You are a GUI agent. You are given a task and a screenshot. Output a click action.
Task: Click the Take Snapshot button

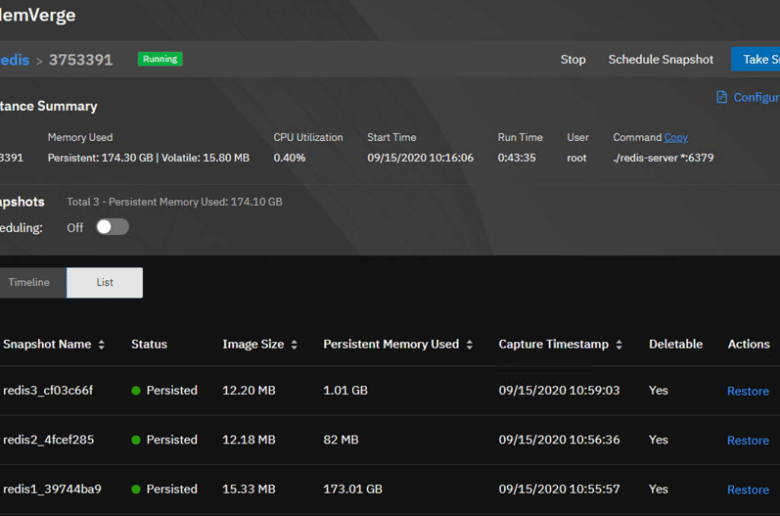(x=756, y=59)
